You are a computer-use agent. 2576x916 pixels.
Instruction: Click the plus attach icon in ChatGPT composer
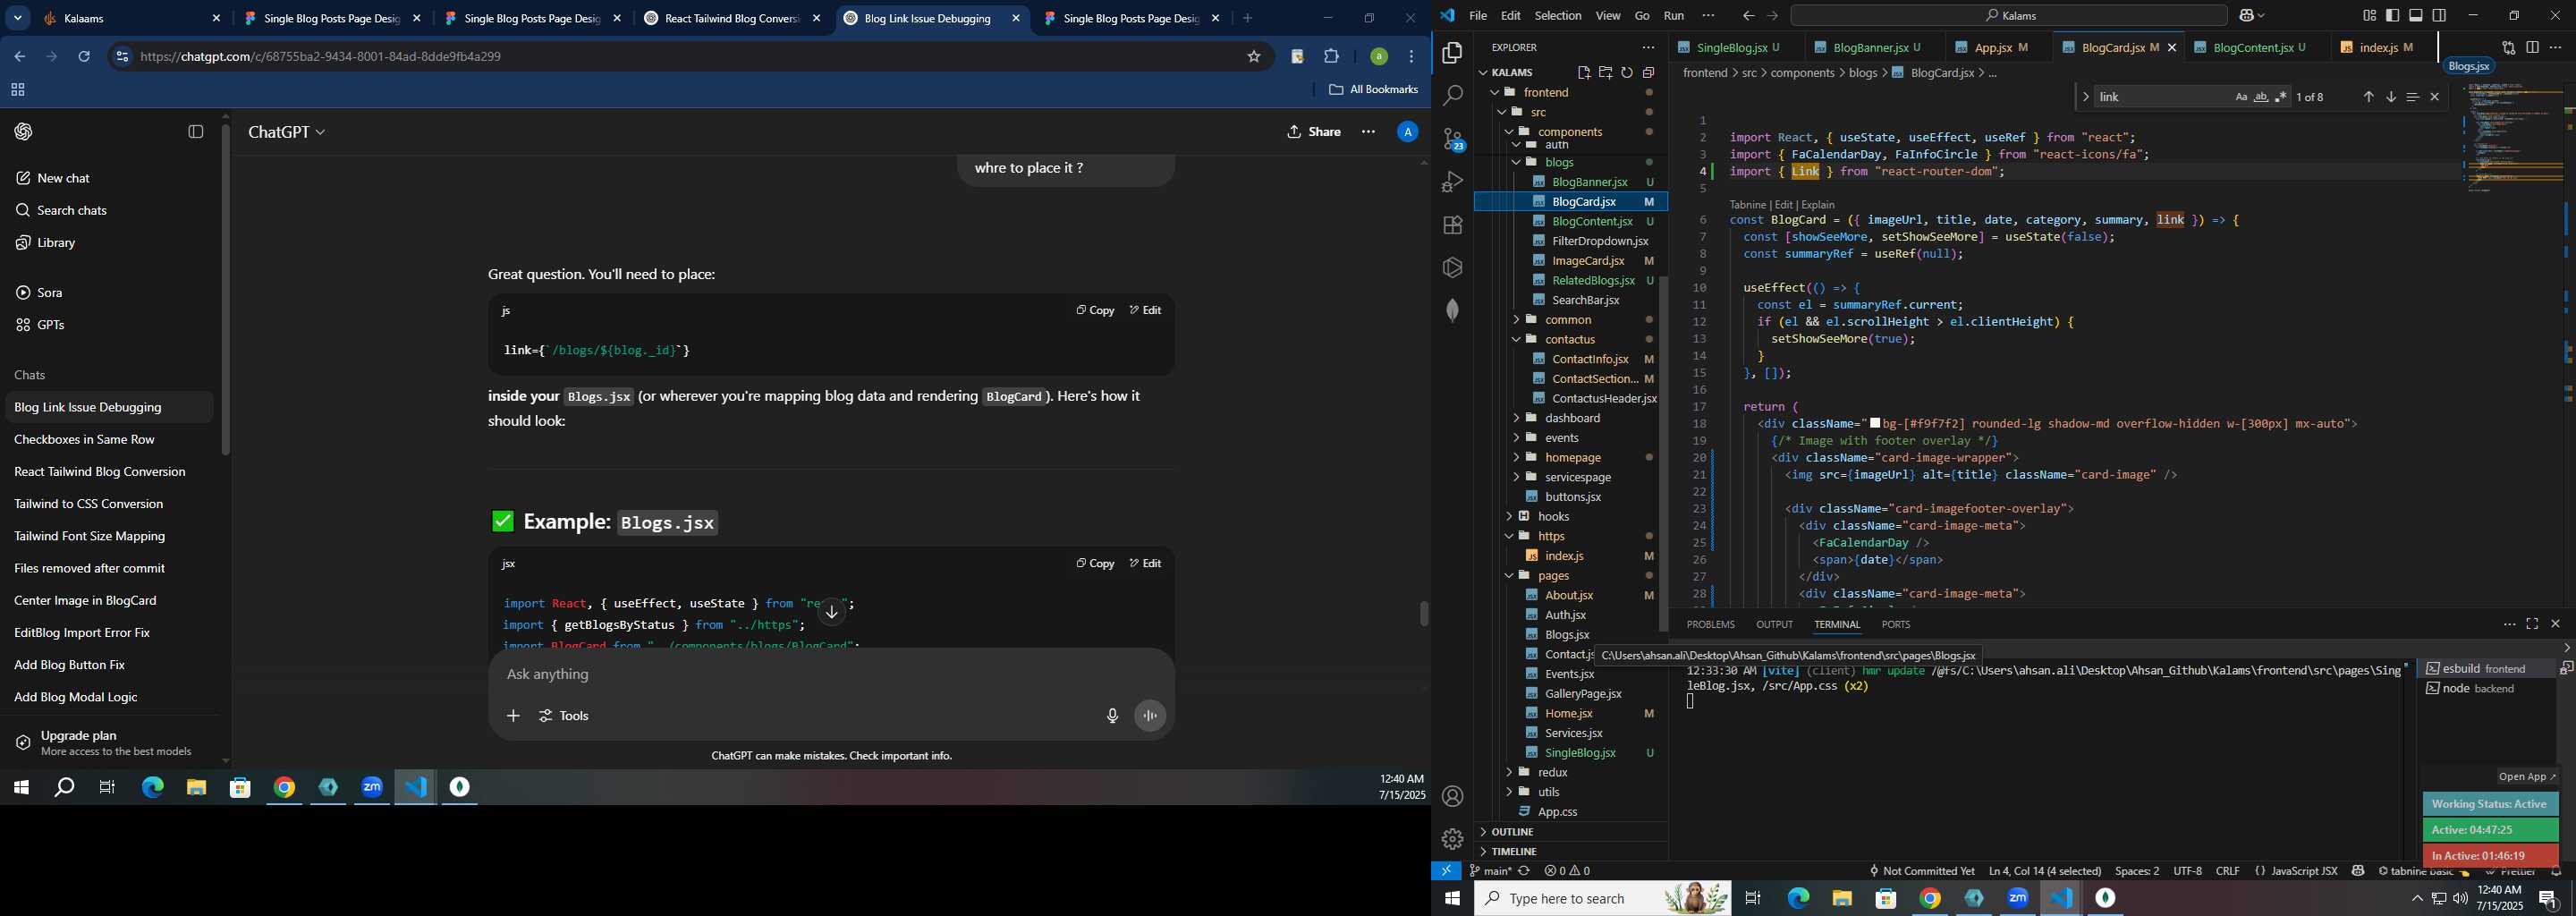coord(513,716)
